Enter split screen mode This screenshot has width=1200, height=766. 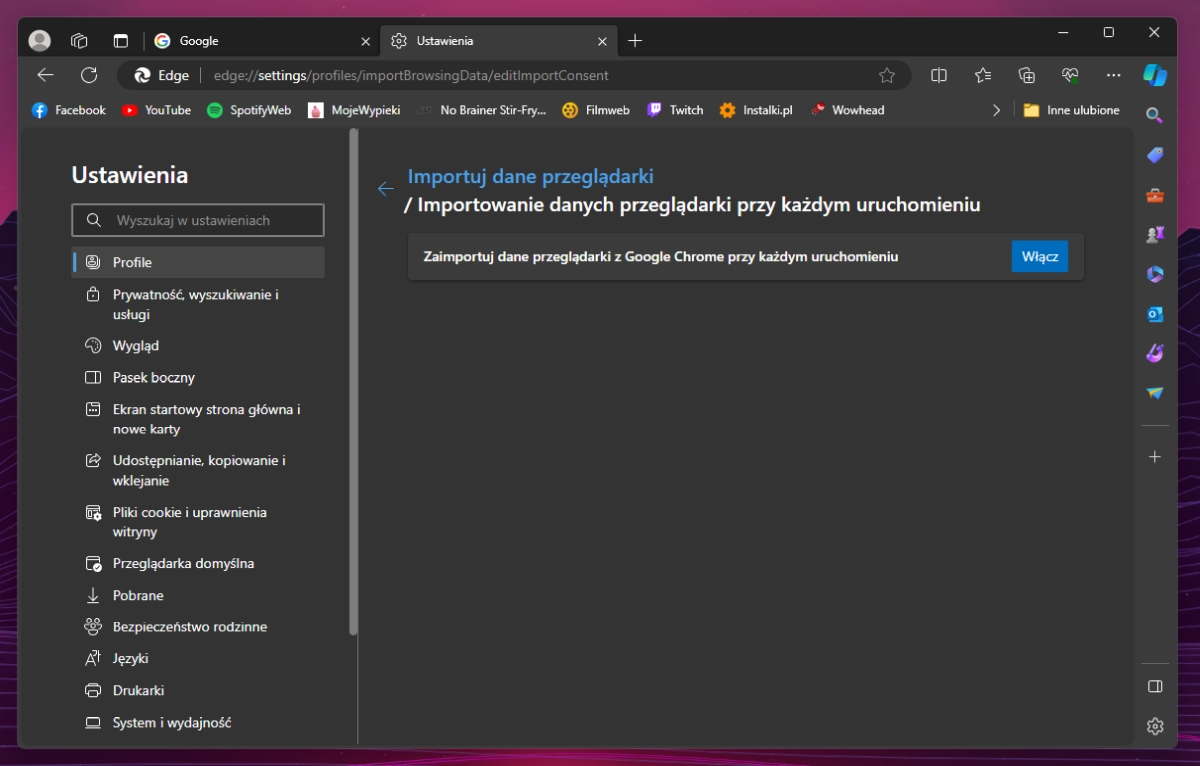click(938, 75)
